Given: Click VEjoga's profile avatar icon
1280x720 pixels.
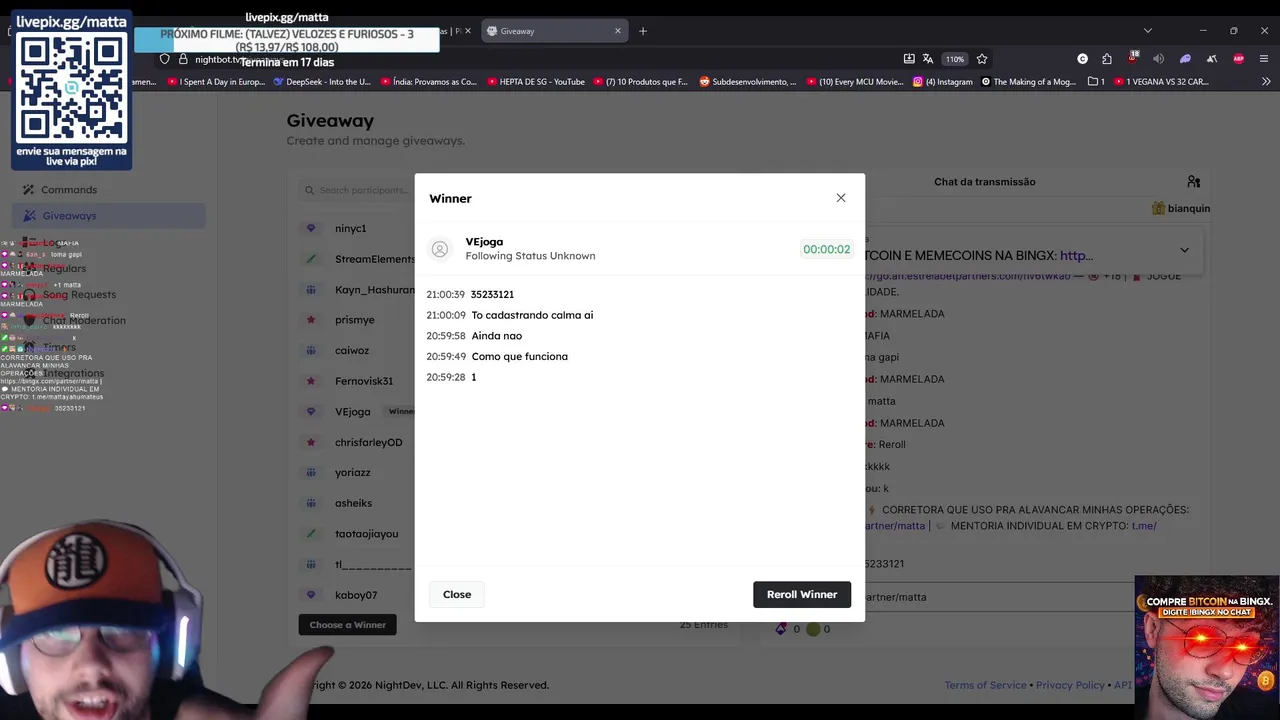Looking at the screenshot, I should point(439,249).
